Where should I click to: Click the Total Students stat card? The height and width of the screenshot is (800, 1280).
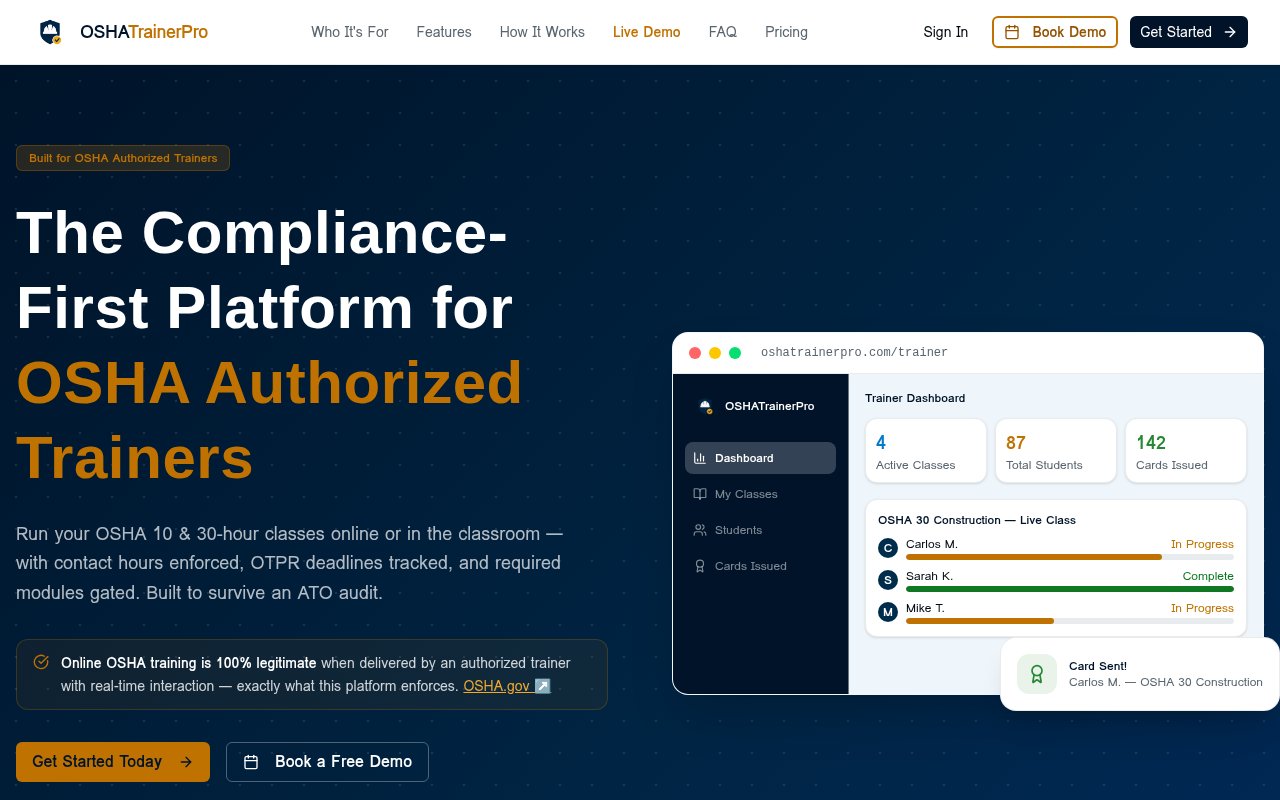(1056, 451)
